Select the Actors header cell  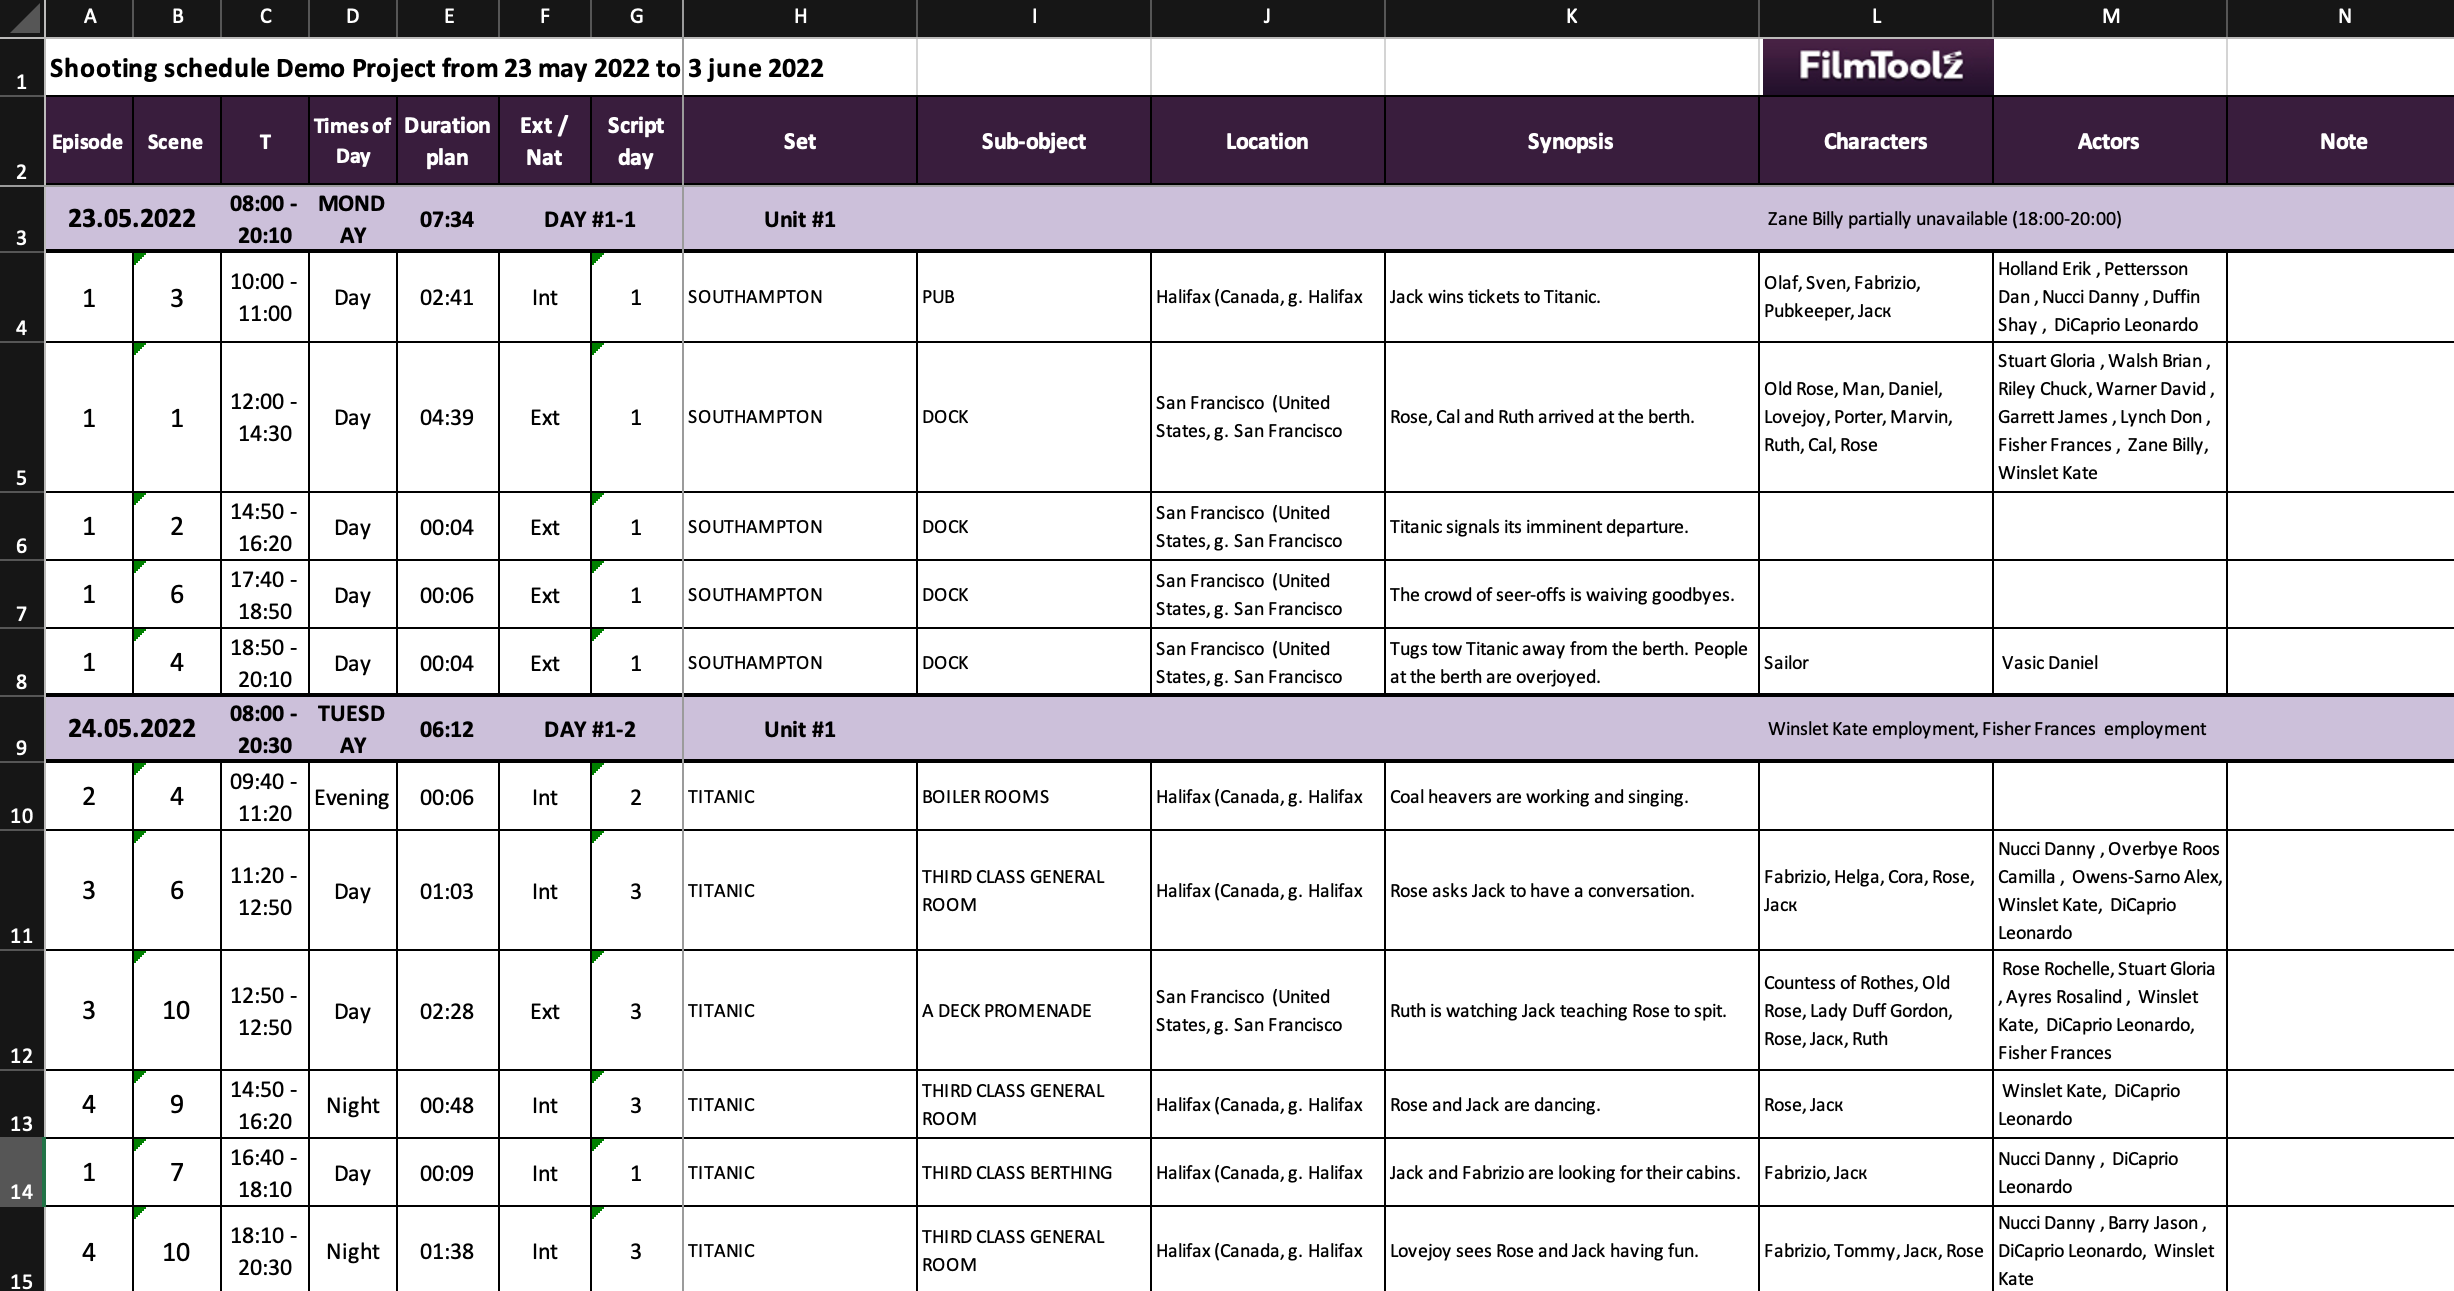pyautogui.click(x=2109, y=141)
